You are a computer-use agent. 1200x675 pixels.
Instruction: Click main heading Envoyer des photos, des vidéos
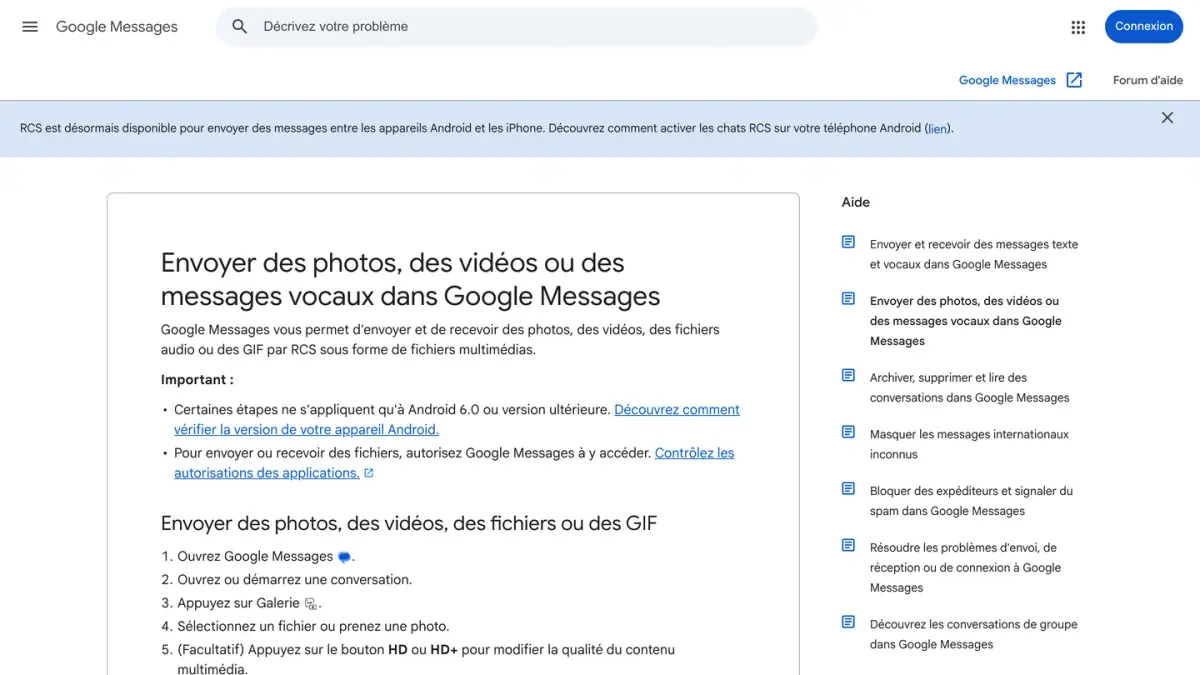pos(410,279)
